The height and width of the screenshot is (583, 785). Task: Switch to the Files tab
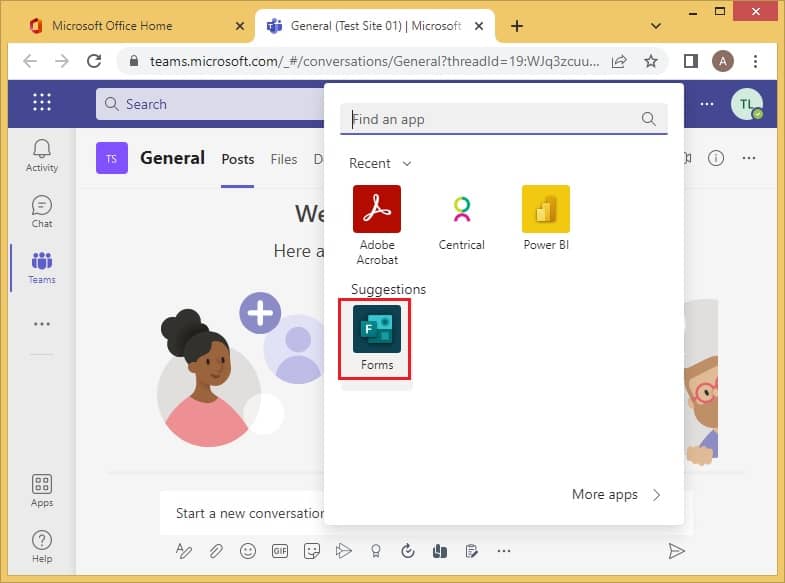(x=284, y=159)
